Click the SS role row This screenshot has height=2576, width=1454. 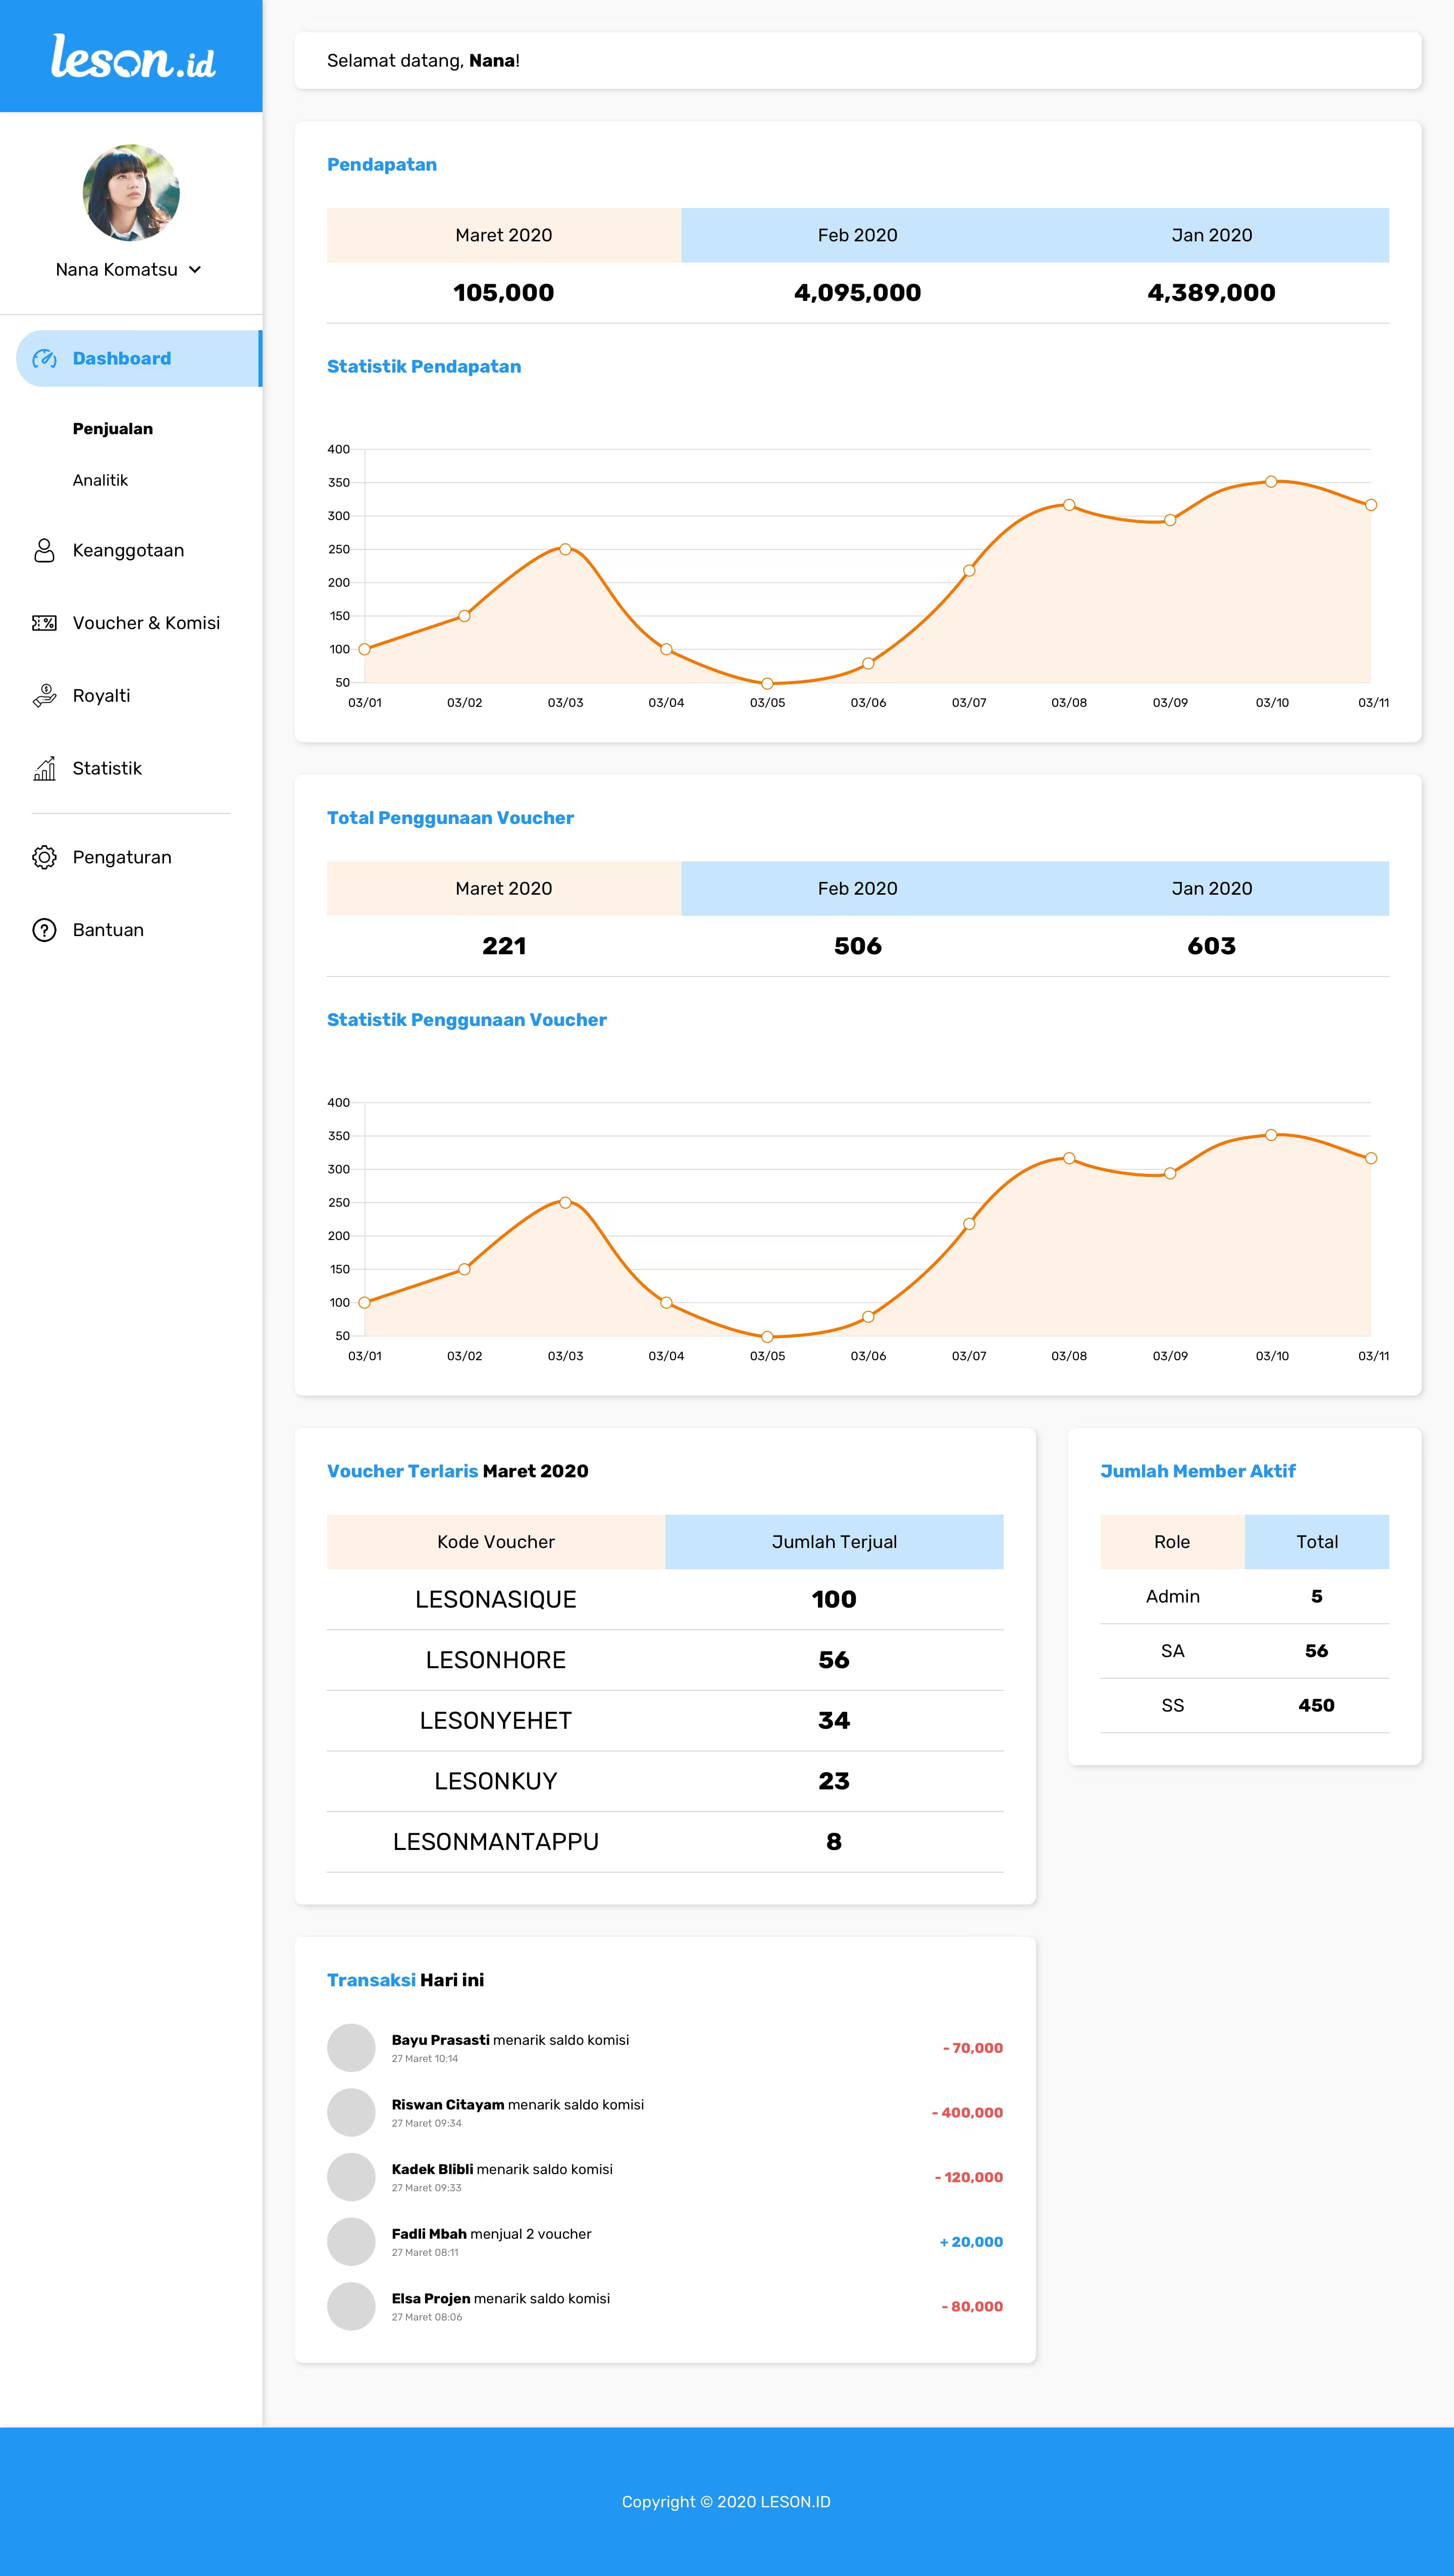click(1245, 1705)
